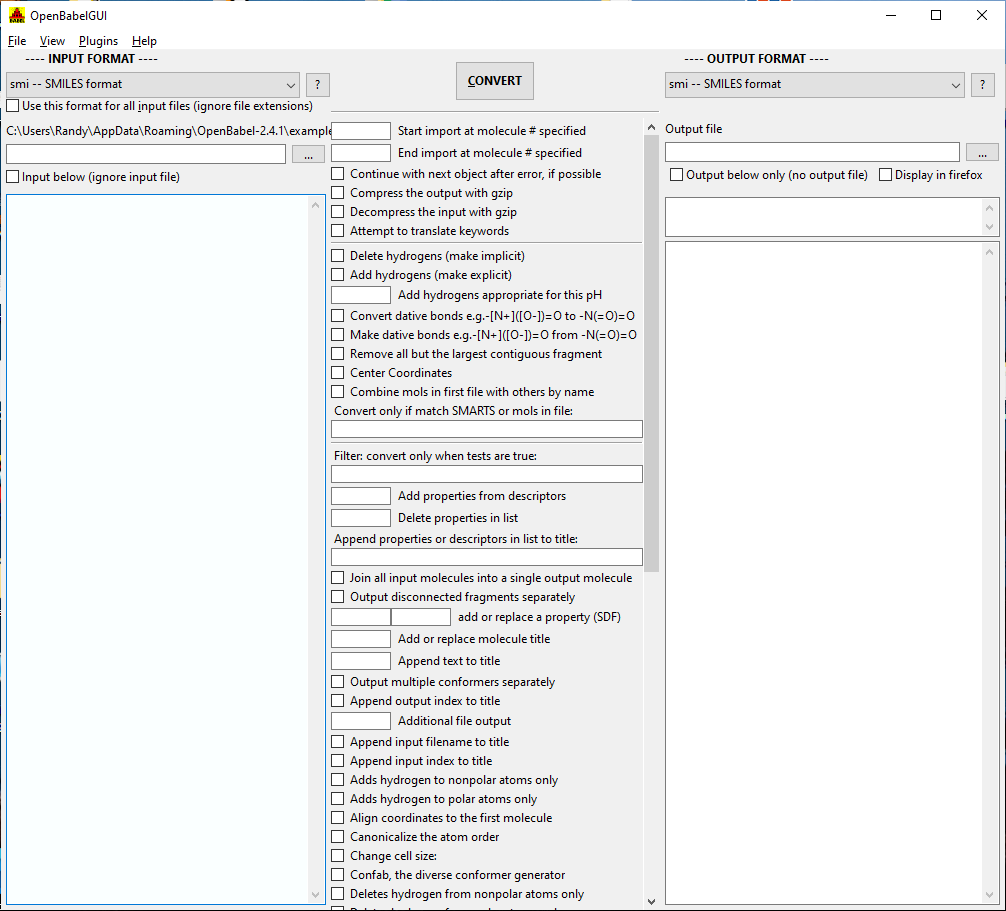Click the CONVERT button
The image size is (1006, 911).
pos(495,81)
